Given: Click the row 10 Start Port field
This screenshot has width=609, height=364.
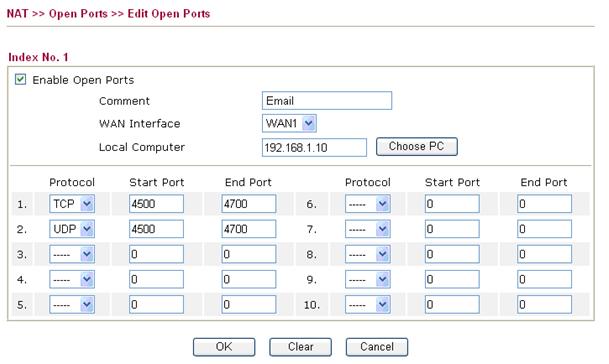Looking at the screenshot, I should tap(452, 305).
